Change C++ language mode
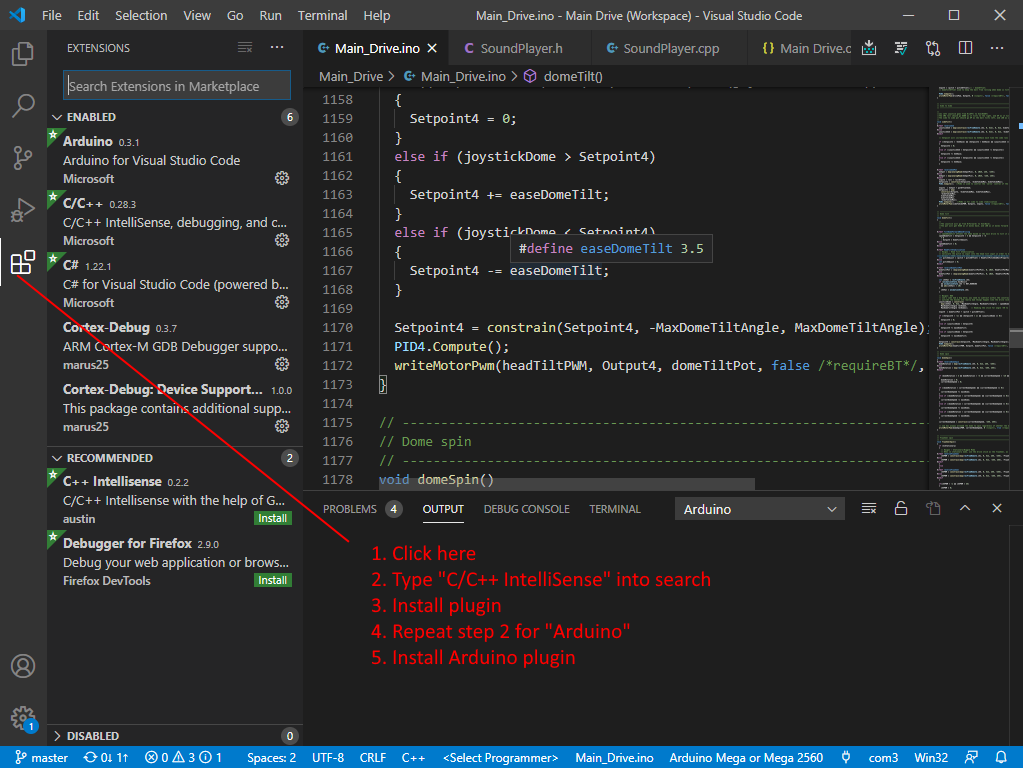 pos(413,758)
